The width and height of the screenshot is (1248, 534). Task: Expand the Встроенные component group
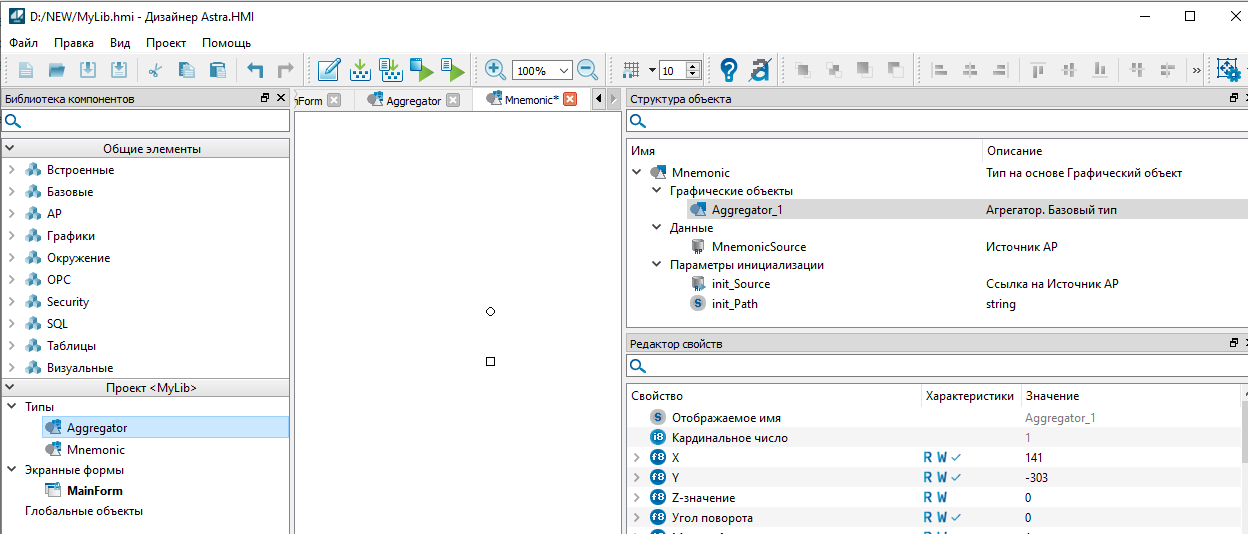click(11, 170)
